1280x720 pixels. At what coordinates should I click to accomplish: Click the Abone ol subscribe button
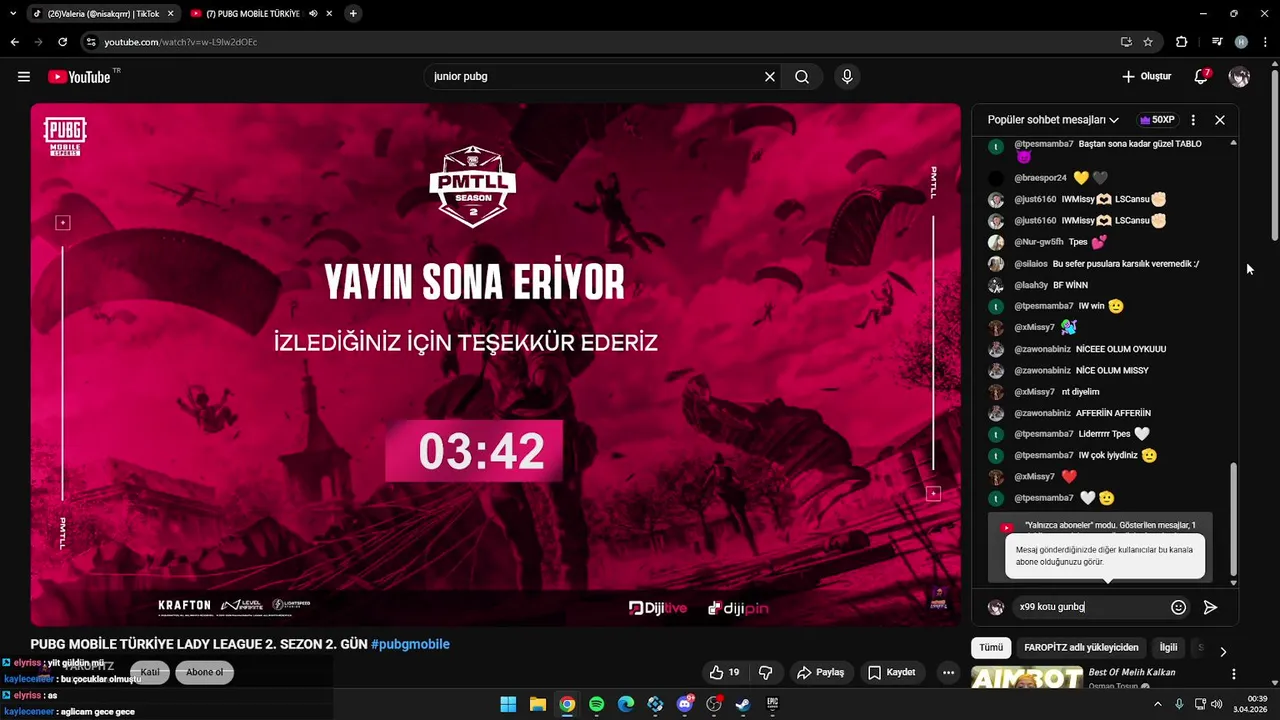pos(204,672)
